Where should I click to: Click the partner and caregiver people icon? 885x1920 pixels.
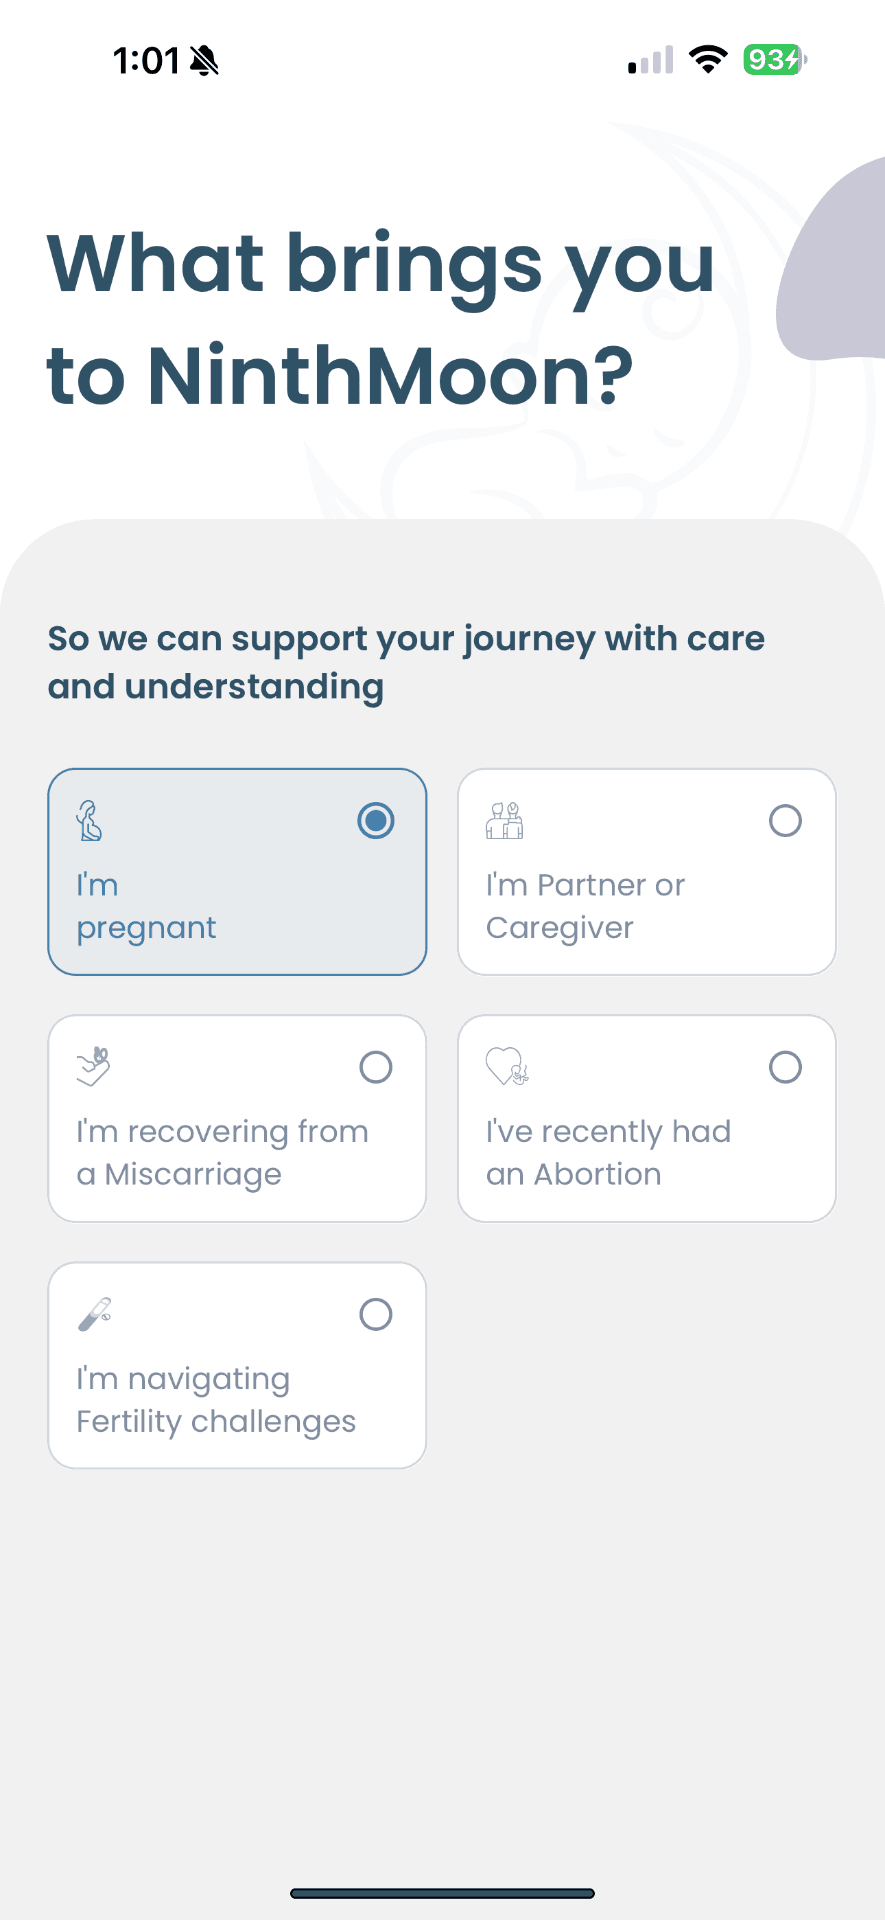coord(505,821)
